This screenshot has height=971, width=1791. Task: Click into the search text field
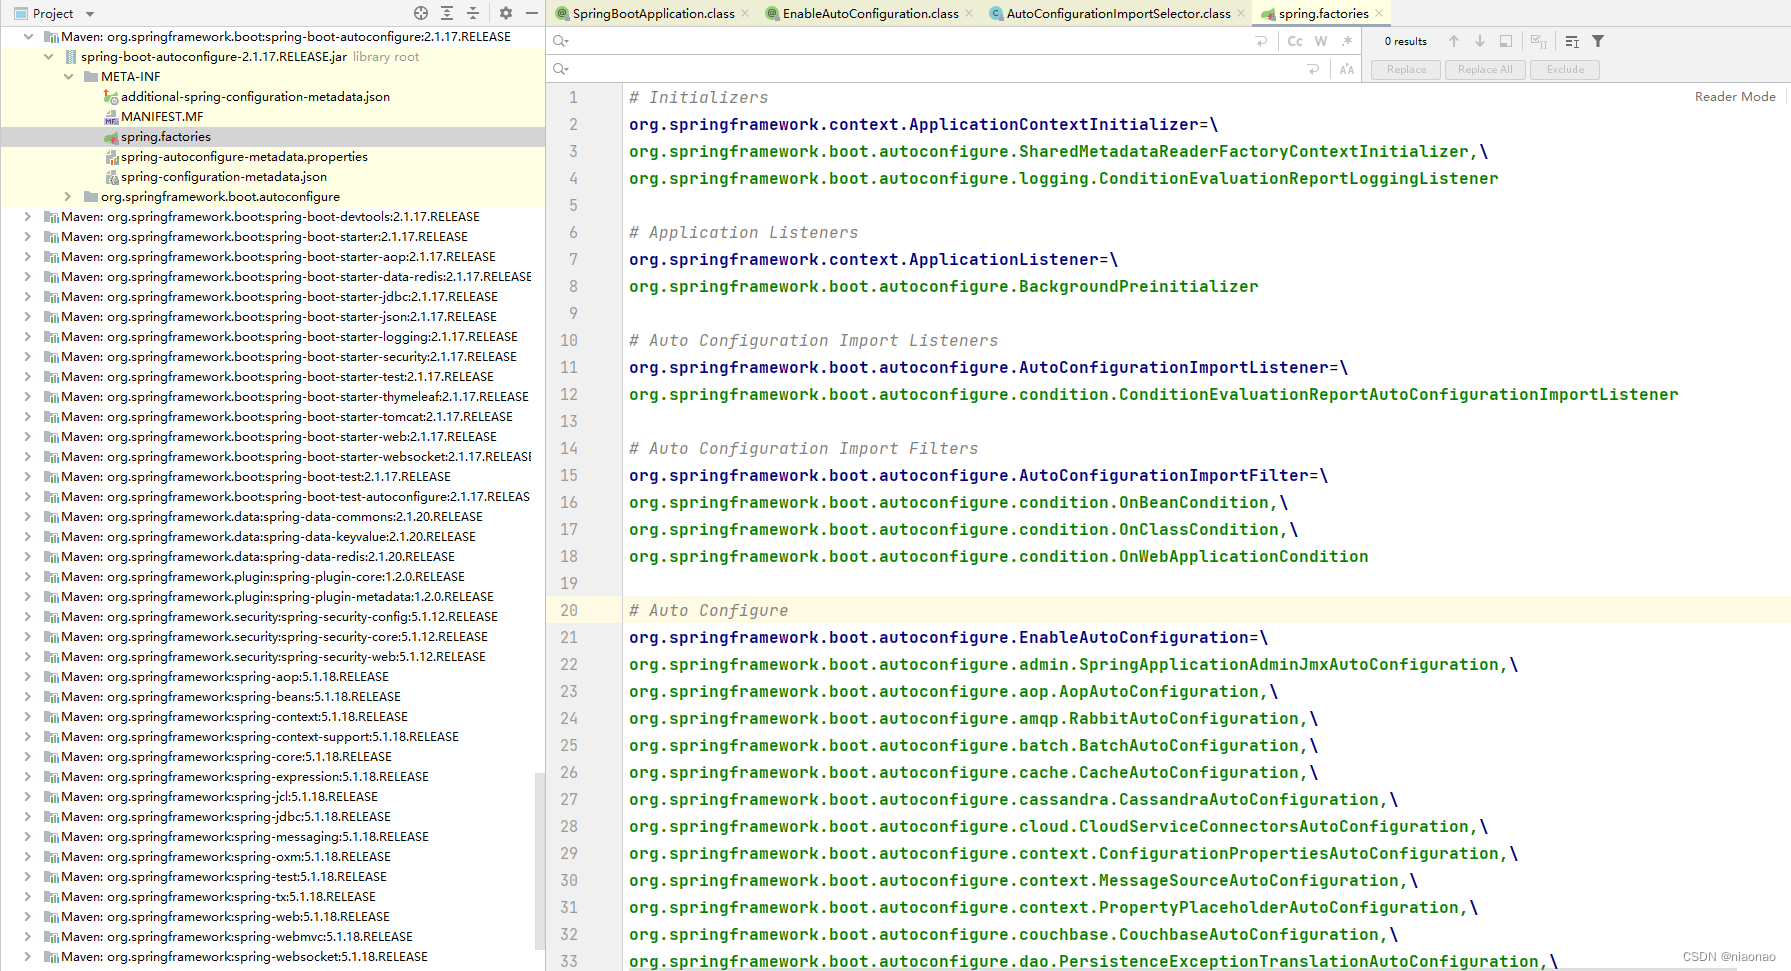pos(910,41)
